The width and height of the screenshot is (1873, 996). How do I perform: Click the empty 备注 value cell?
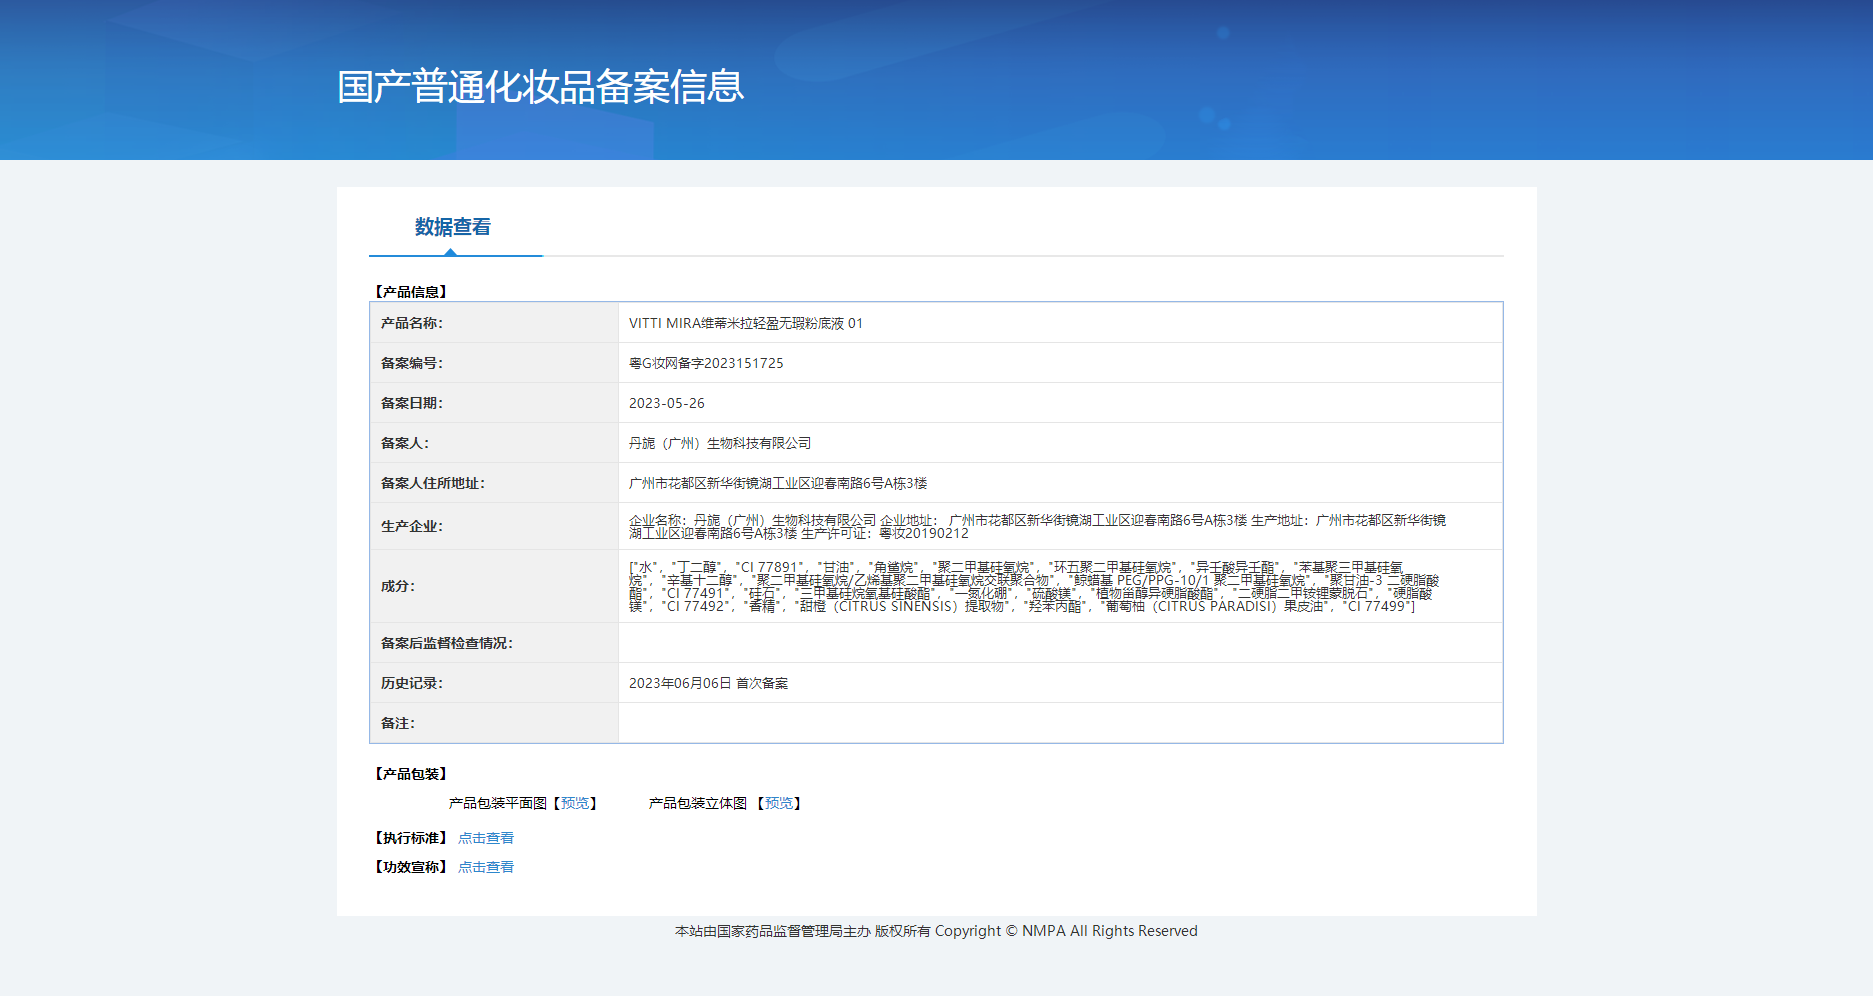pos(1059,723)
